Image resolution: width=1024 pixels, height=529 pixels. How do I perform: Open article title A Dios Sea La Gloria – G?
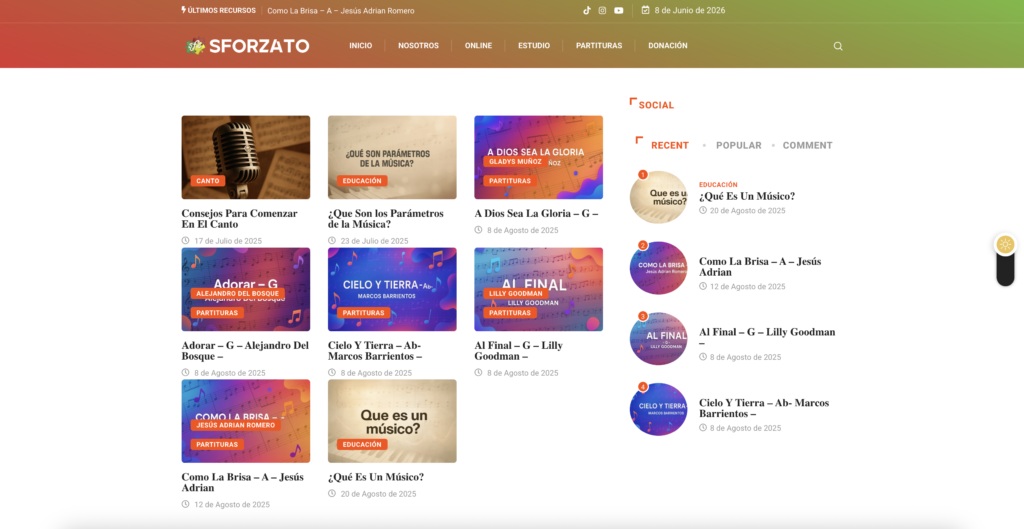[536, 214]
